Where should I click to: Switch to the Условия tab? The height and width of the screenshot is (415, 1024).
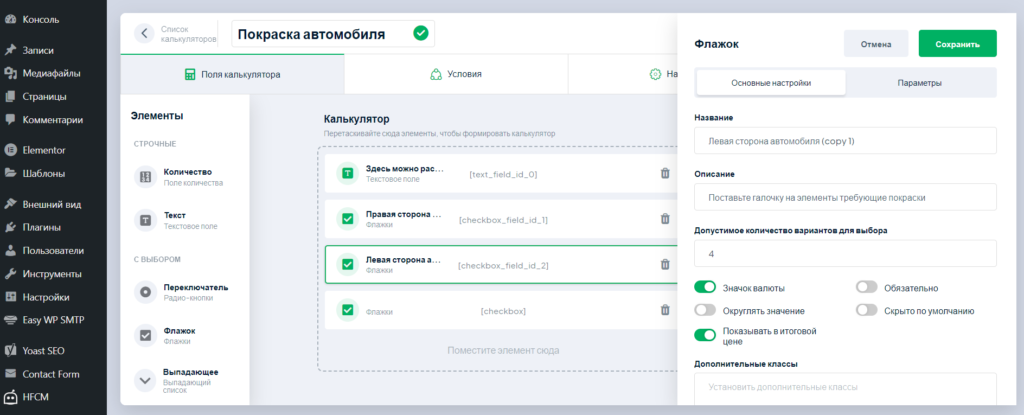point(456,75)
